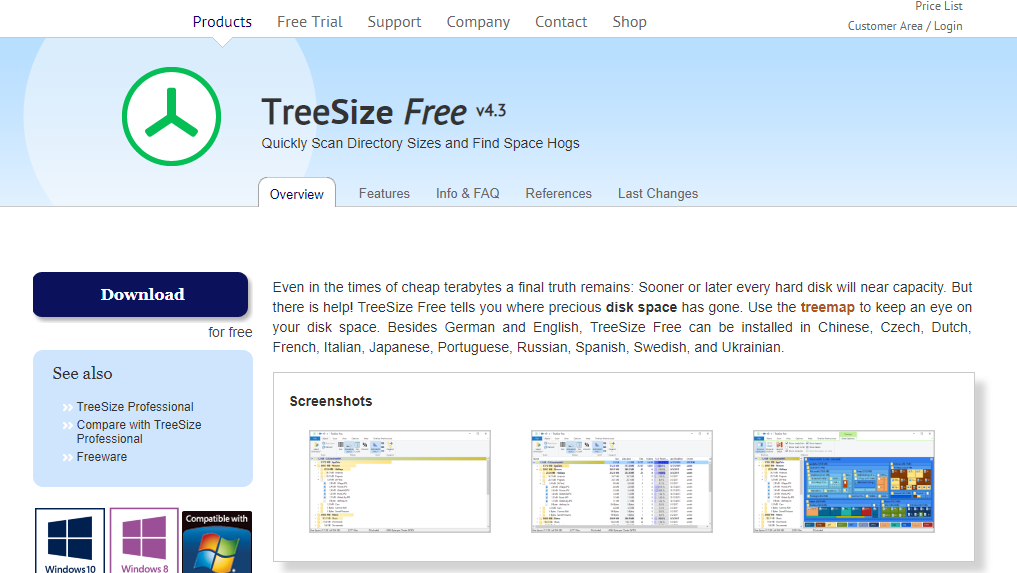The width and height of the screenshot is (1017, 573).
Task: Click the 'for free' label
Action: [230, 332]
